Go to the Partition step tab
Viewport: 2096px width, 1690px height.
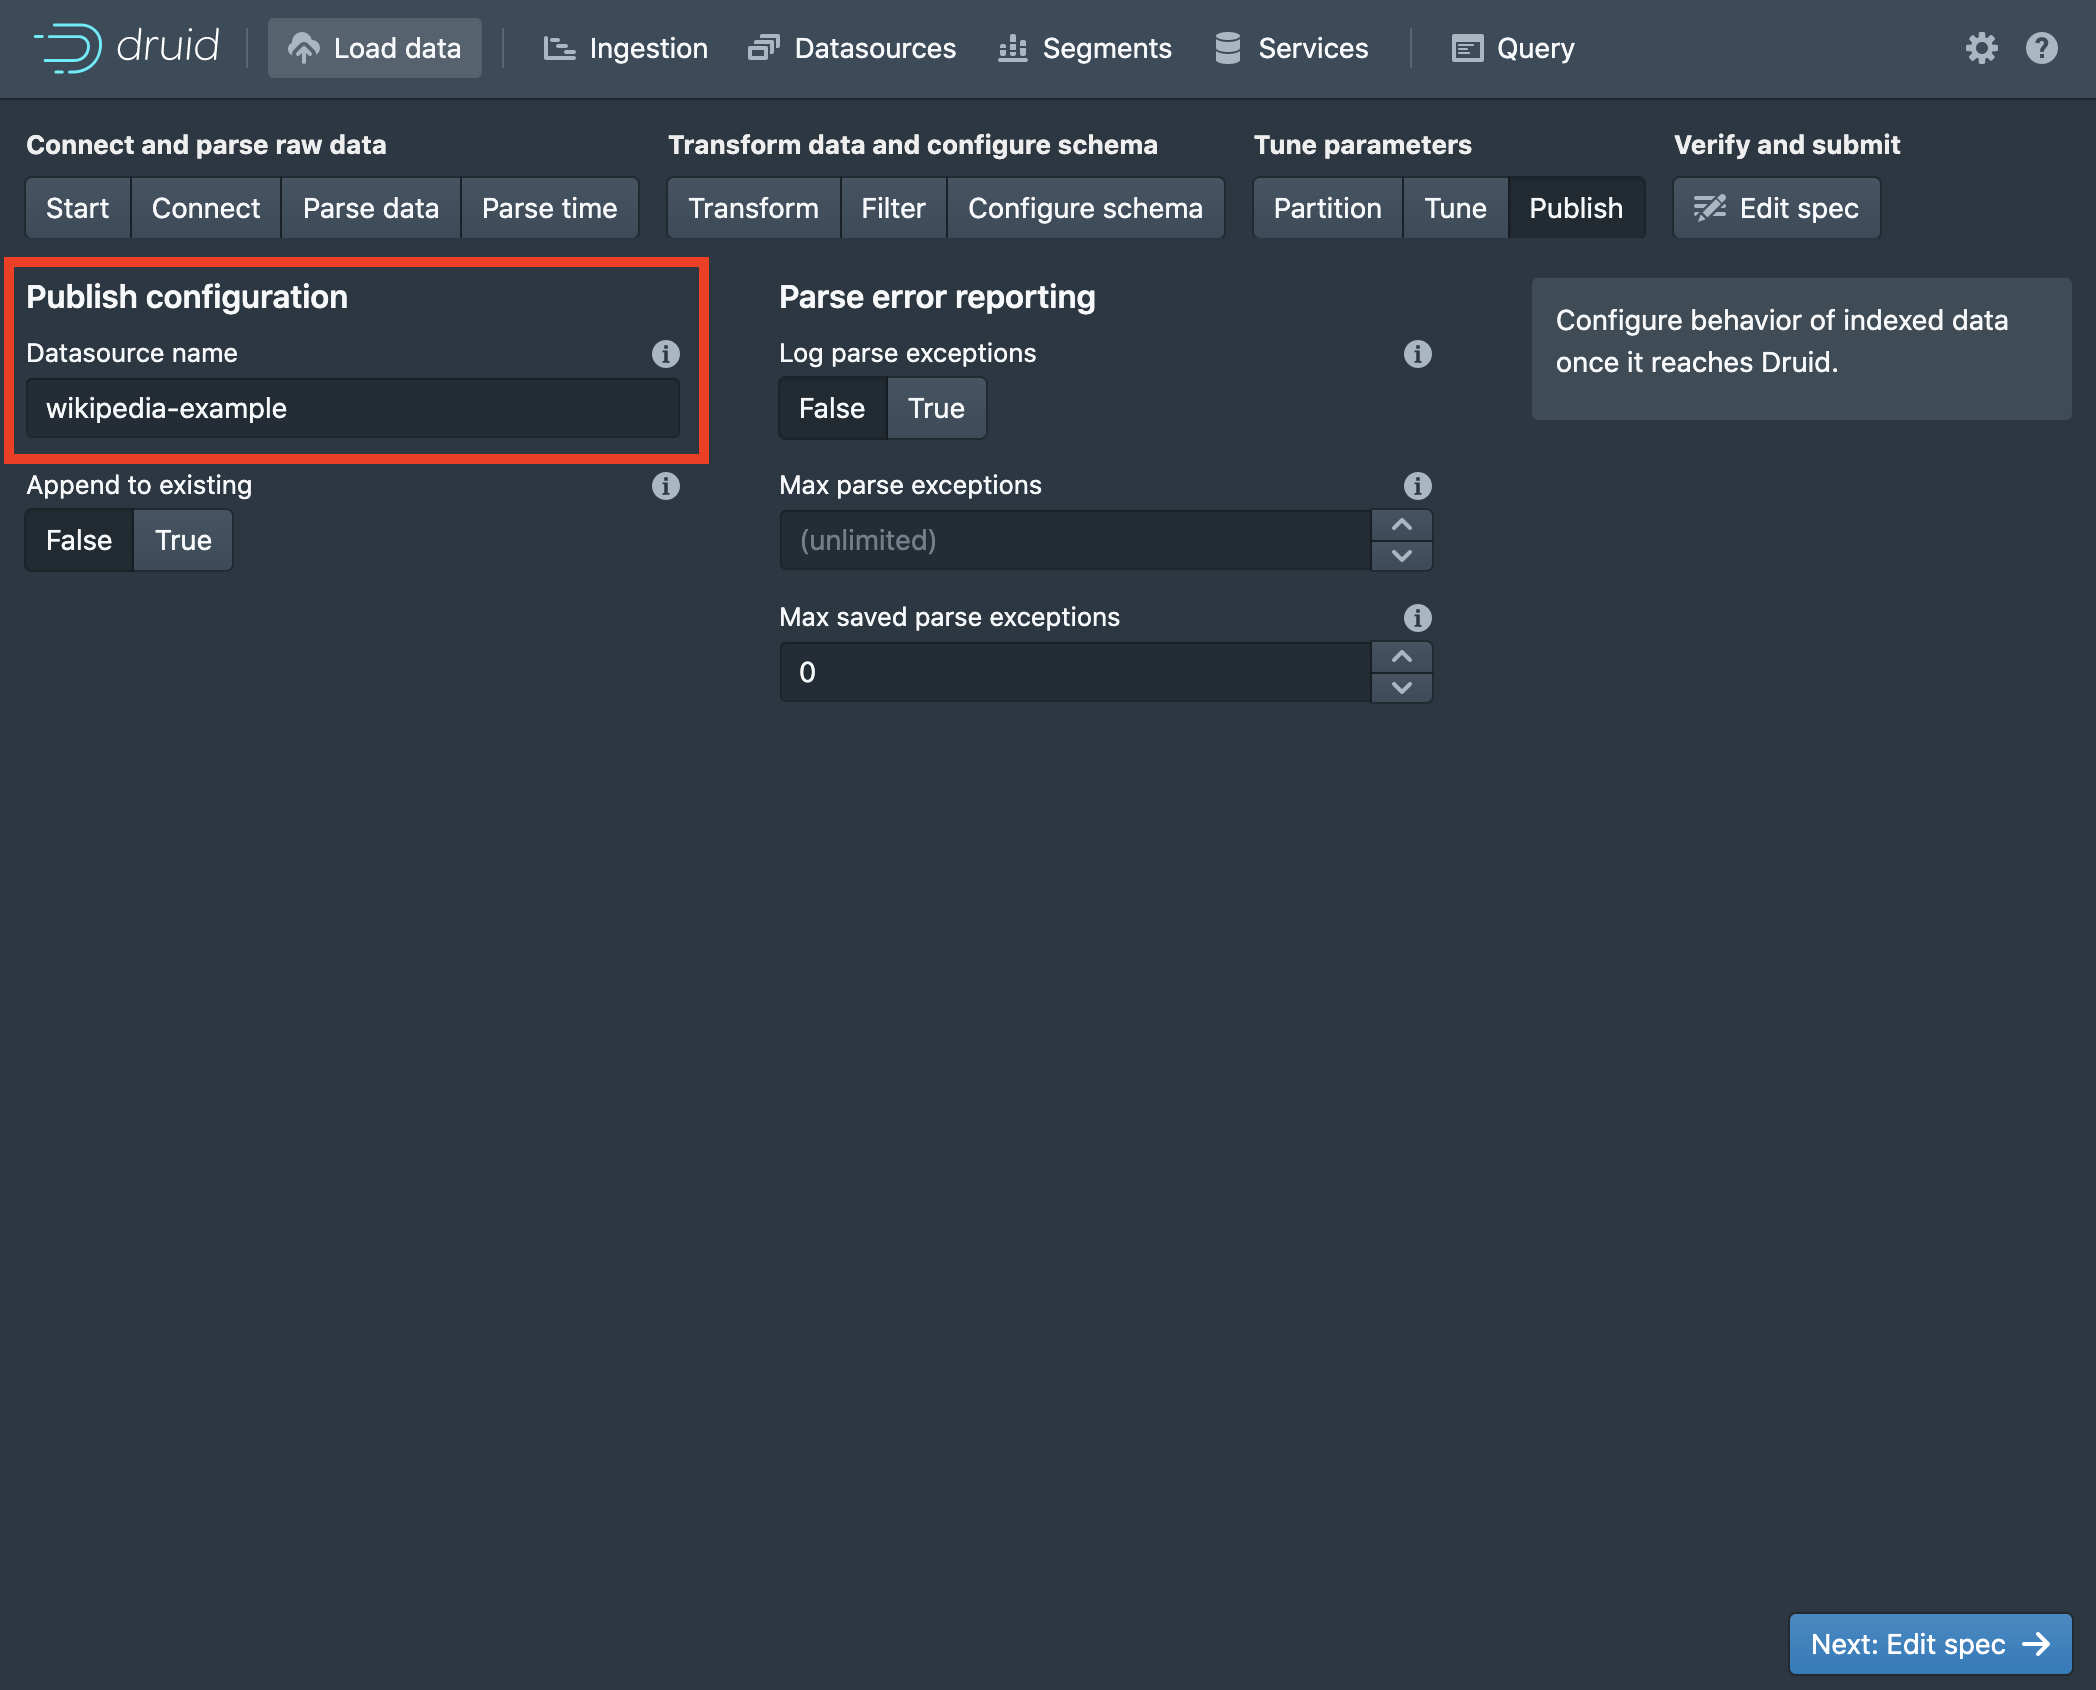[1327, 208]
